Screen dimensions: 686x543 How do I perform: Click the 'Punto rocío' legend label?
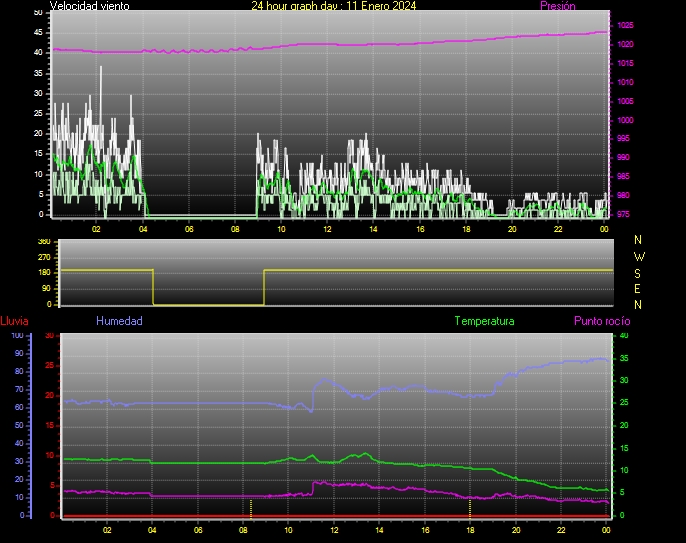(602, 321)
